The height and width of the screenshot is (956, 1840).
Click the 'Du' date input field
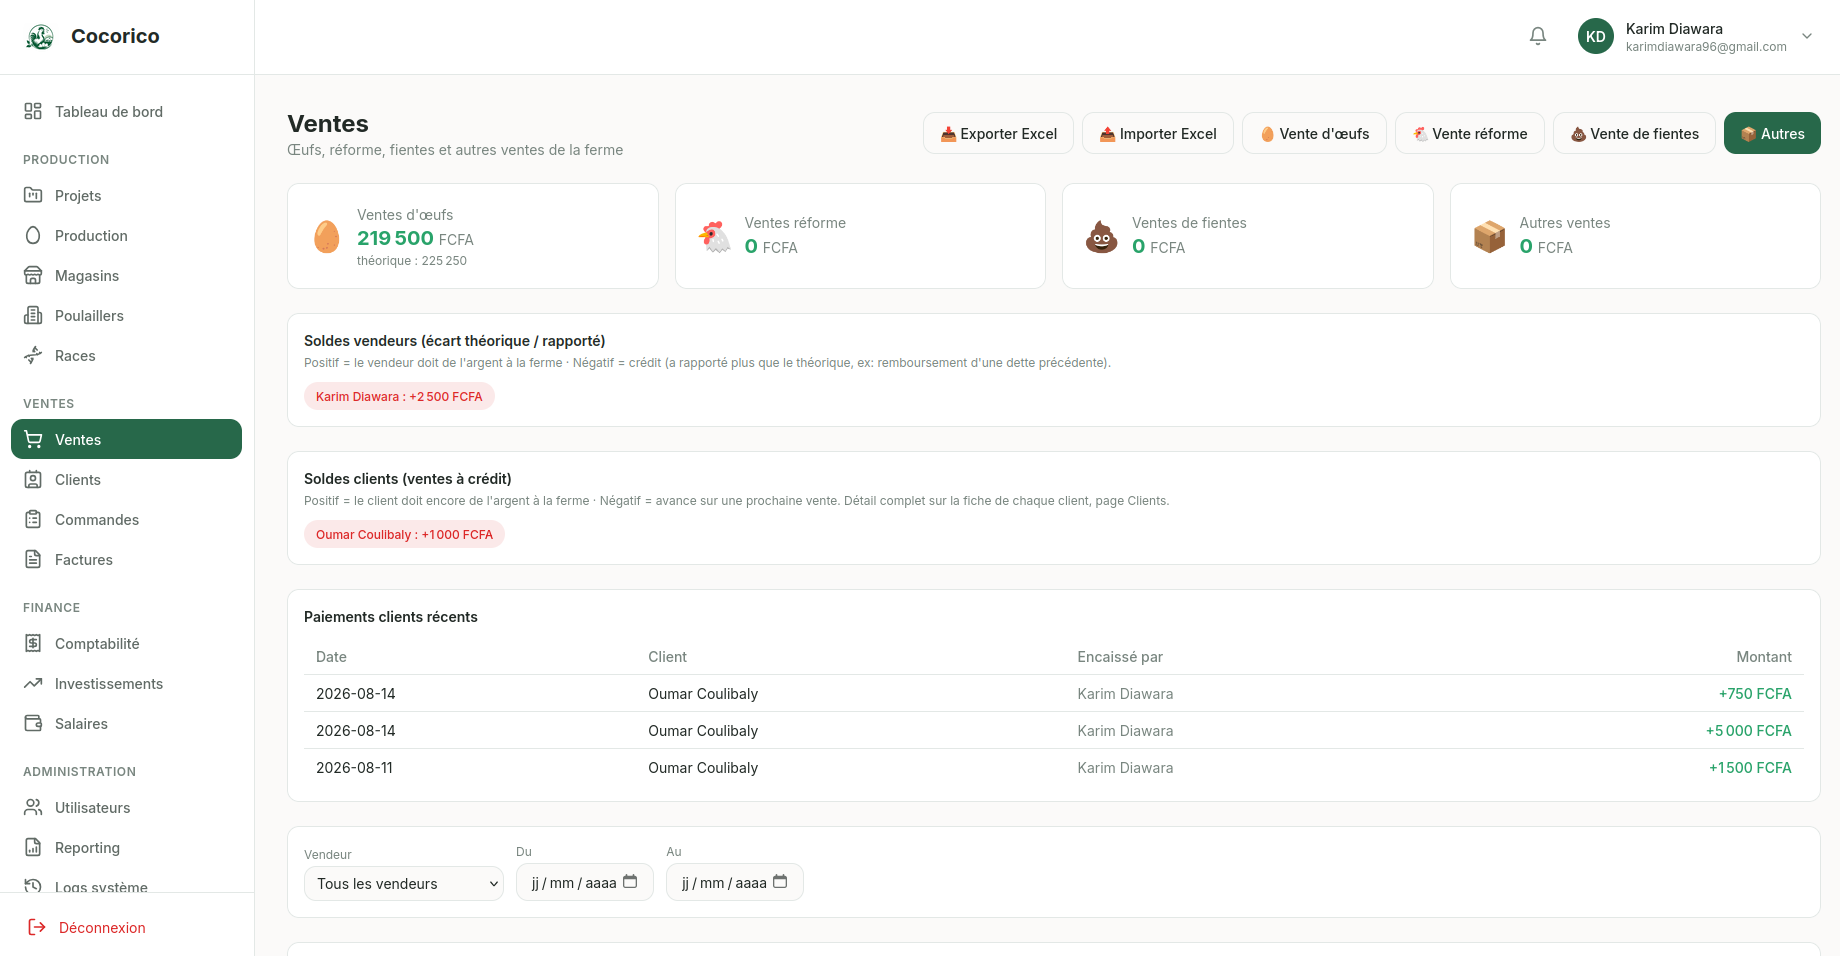[585, 882]
